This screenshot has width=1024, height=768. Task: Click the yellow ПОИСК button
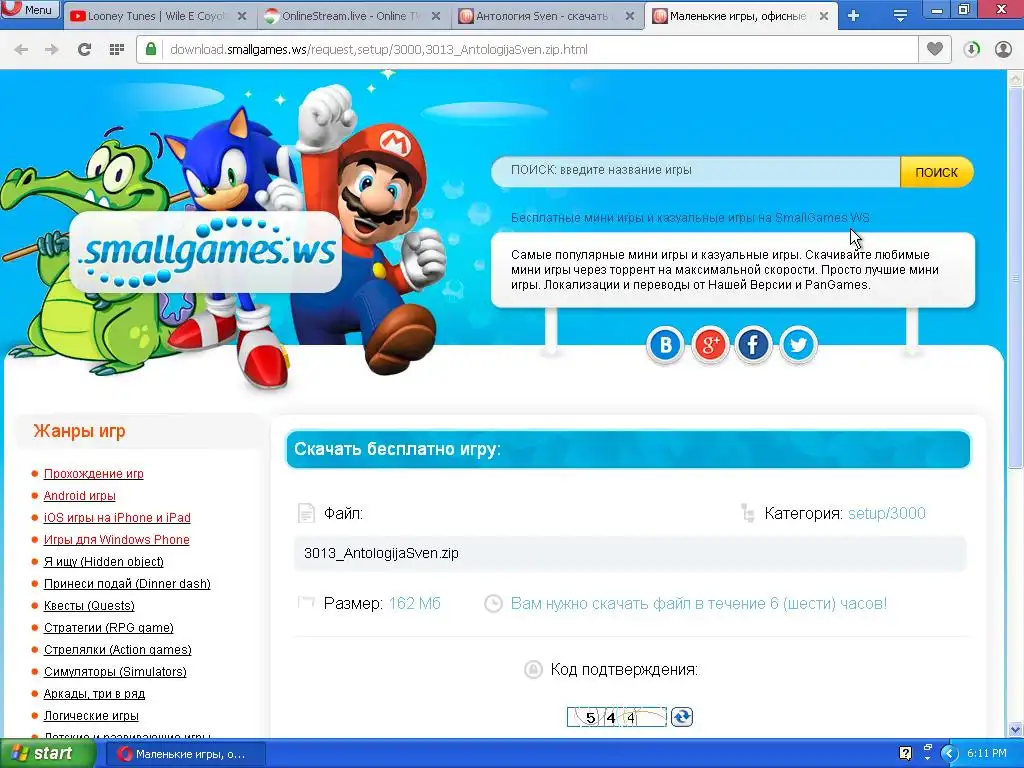point(936,172)
